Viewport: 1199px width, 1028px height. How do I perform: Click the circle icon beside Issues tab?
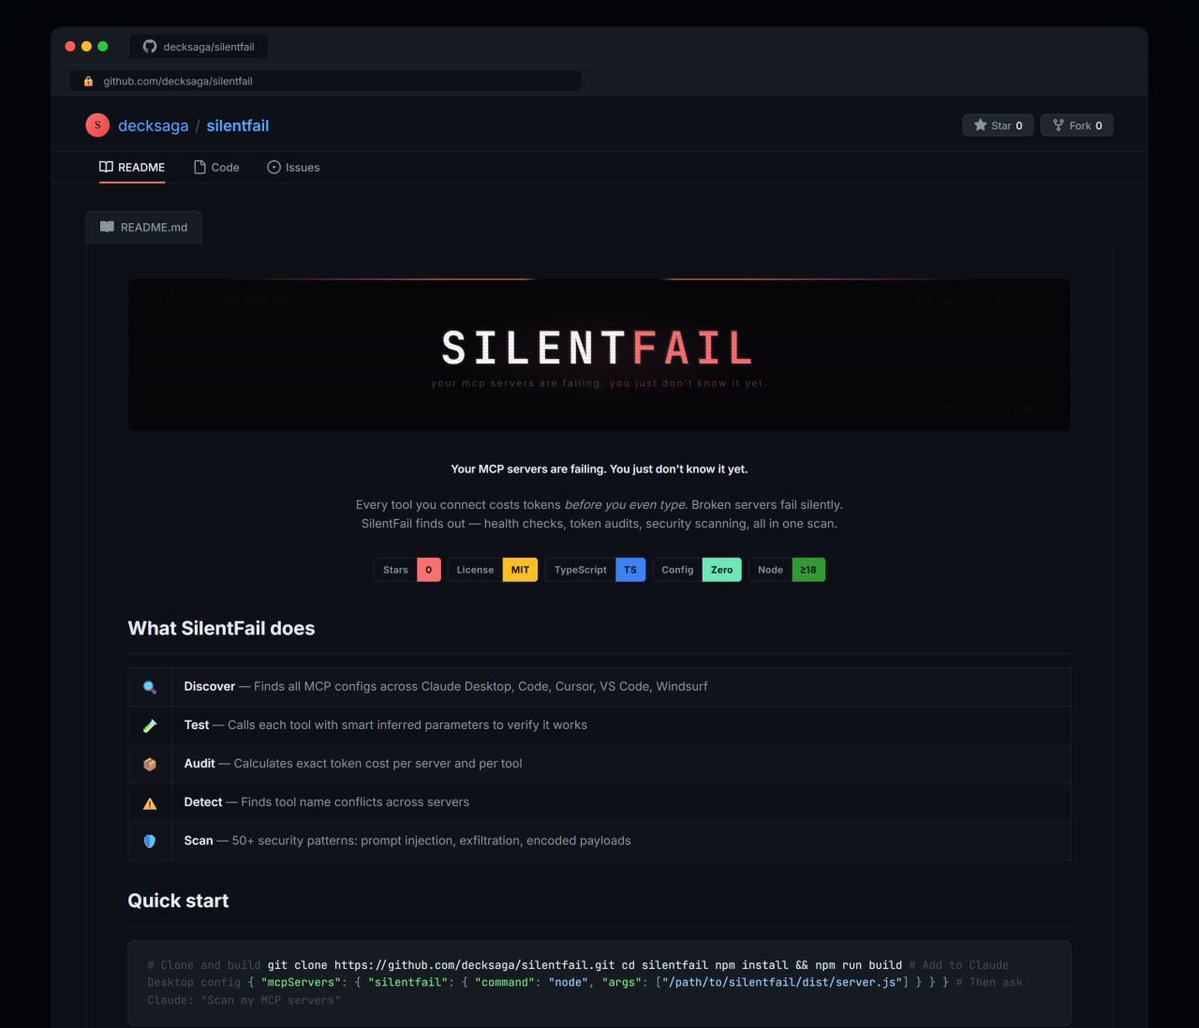pyautogui.click(x=274, y=167)
